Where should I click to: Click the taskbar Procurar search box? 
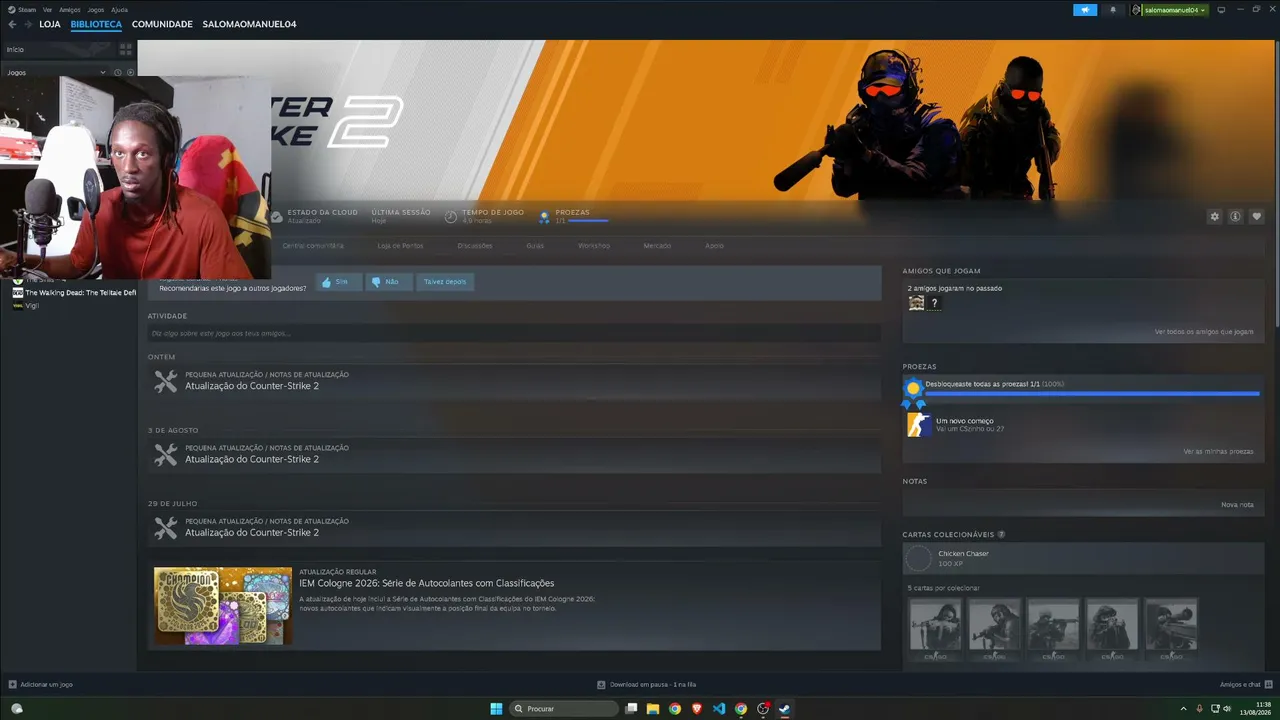[565, 709]
